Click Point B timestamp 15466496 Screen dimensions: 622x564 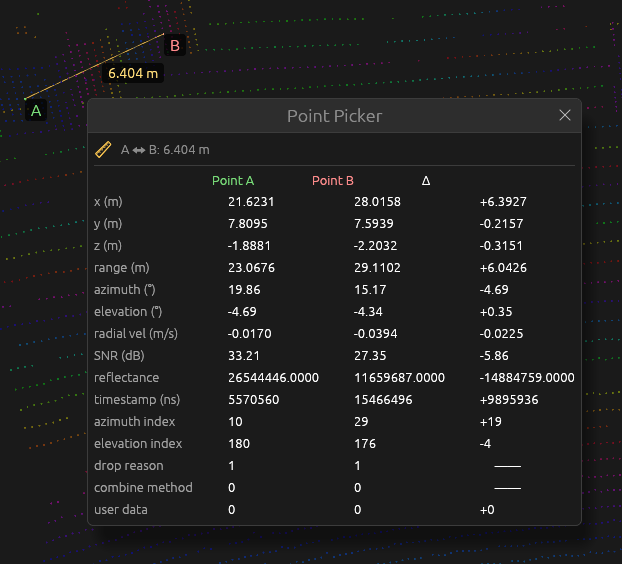point(383,400)
